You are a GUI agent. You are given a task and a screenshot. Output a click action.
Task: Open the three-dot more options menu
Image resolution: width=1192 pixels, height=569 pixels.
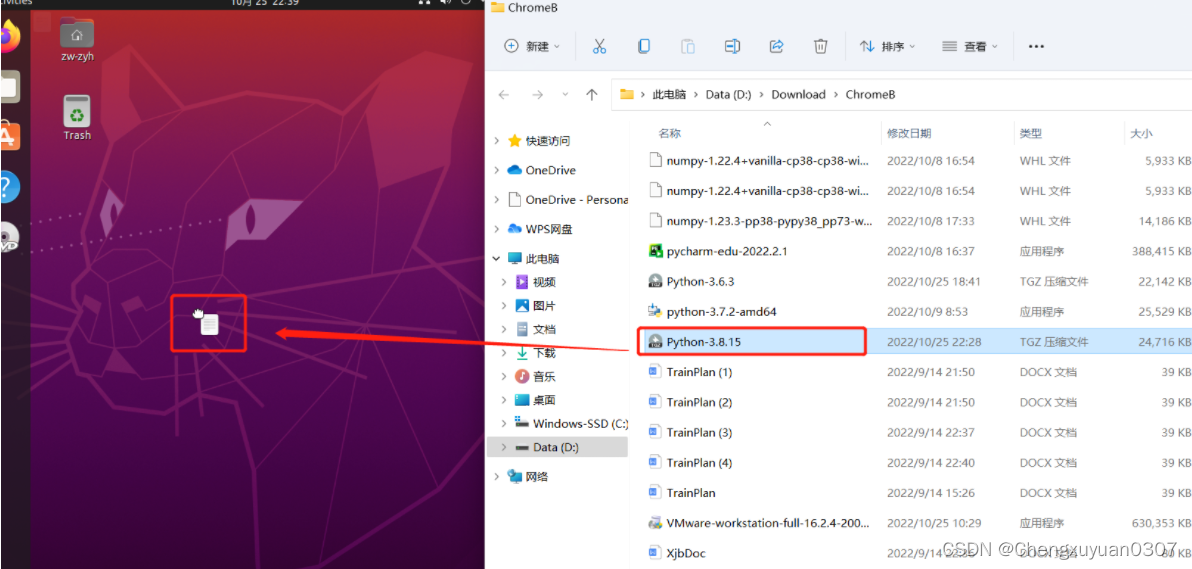pyautogui.click(x=1035, y=46)
